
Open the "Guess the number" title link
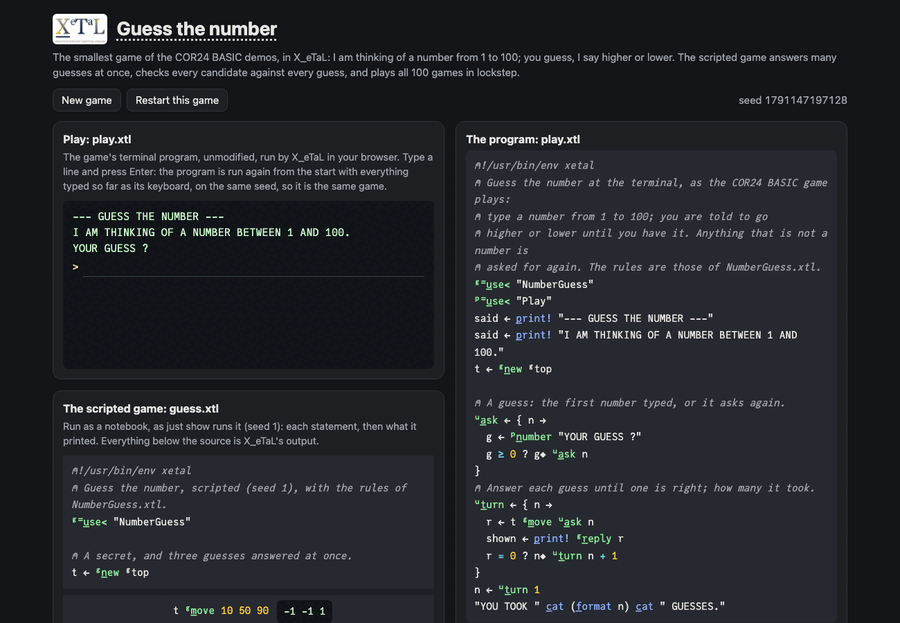(x=197, y=29)
